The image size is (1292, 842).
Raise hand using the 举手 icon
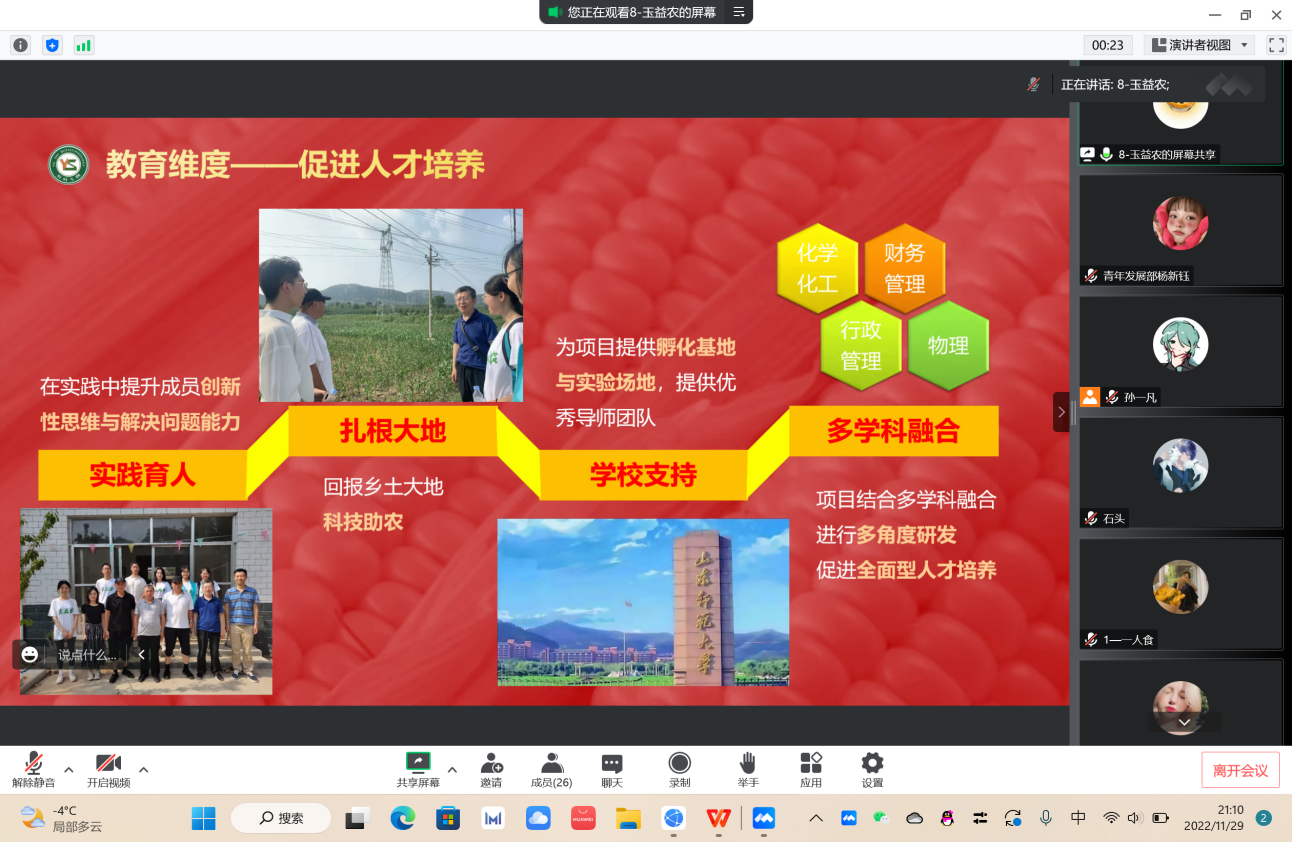pos(748,770)
